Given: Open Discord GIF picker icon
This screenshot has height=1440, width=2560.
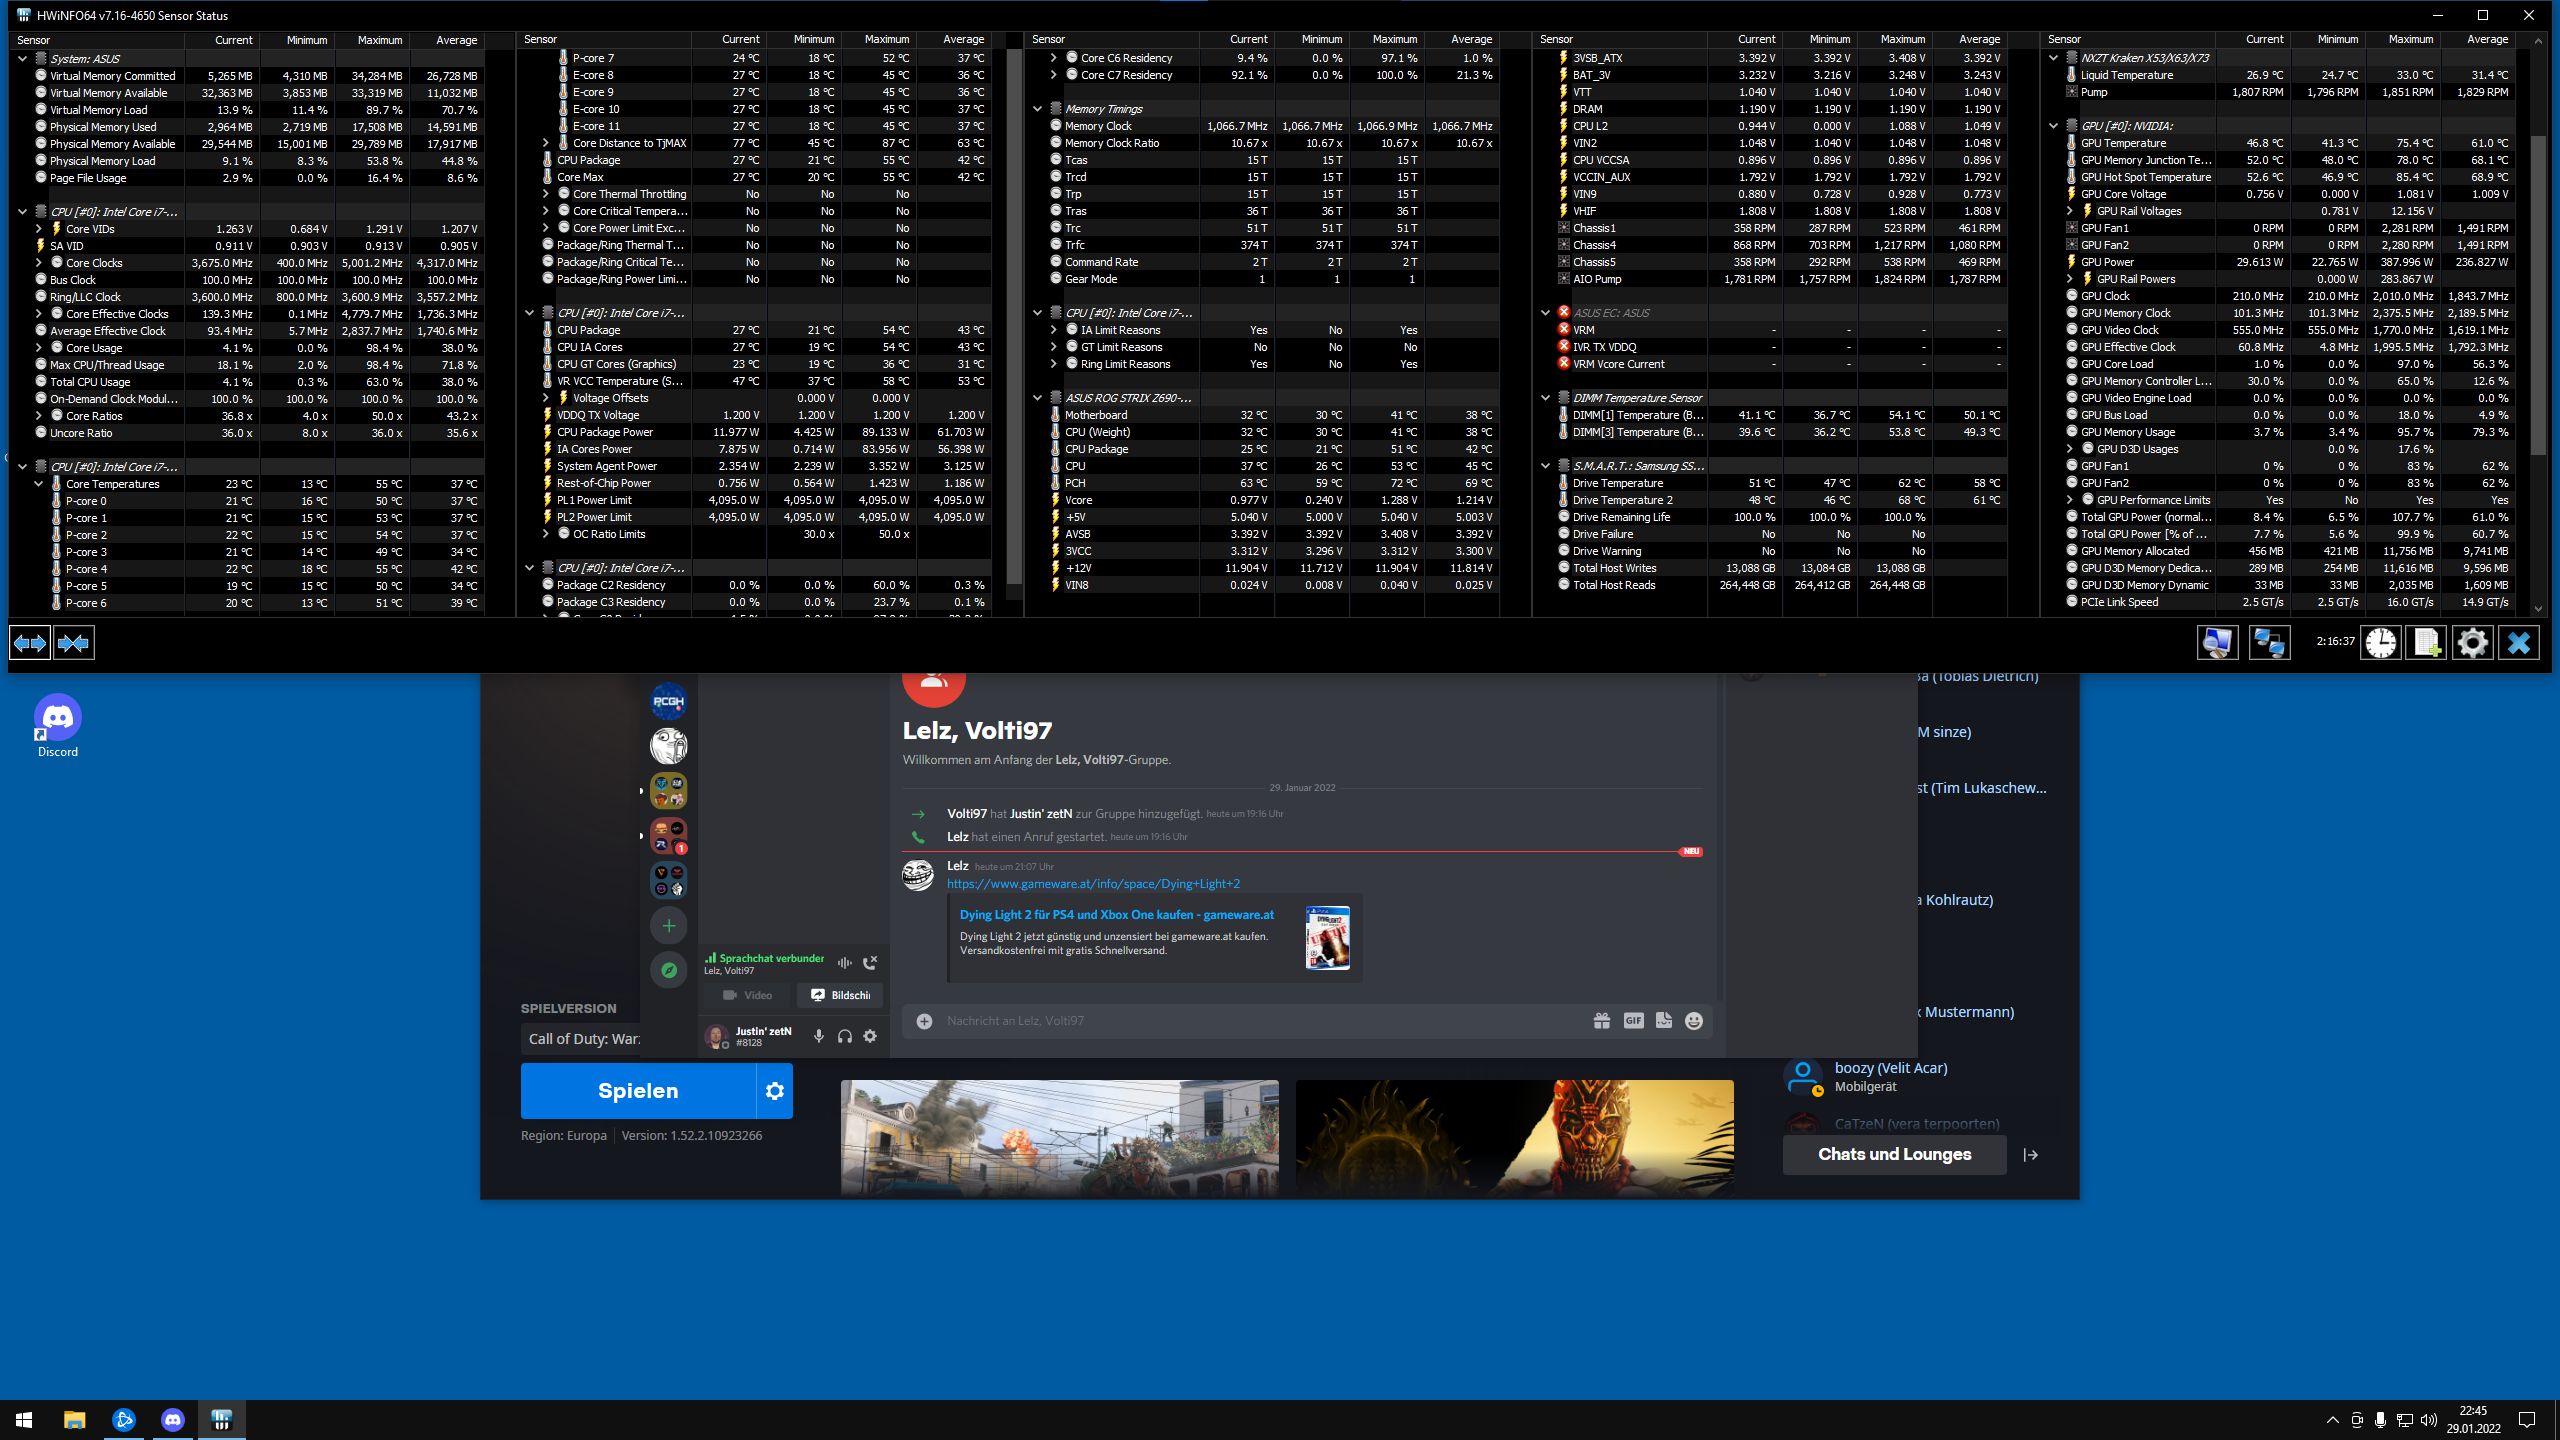Looking at the screenshot, I should click(x=1633, y=1021).
